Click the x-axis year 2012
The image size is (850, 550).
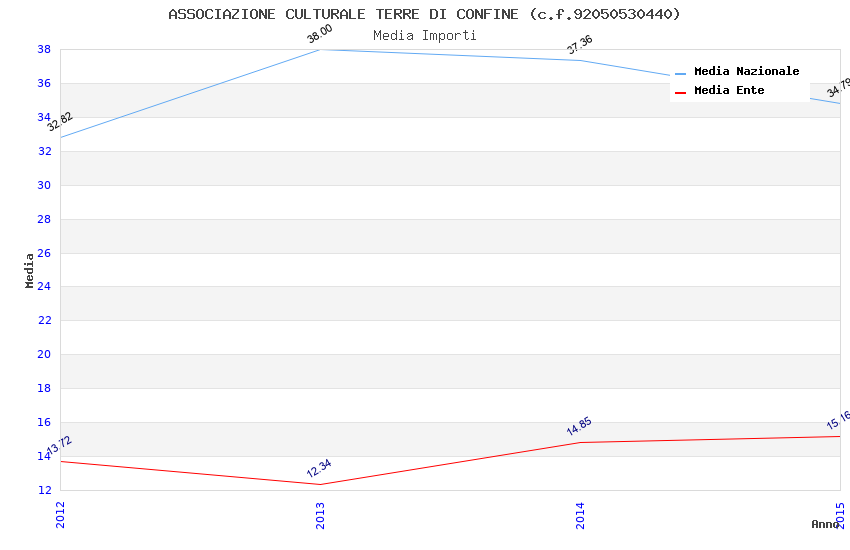[x=60, y=515]
